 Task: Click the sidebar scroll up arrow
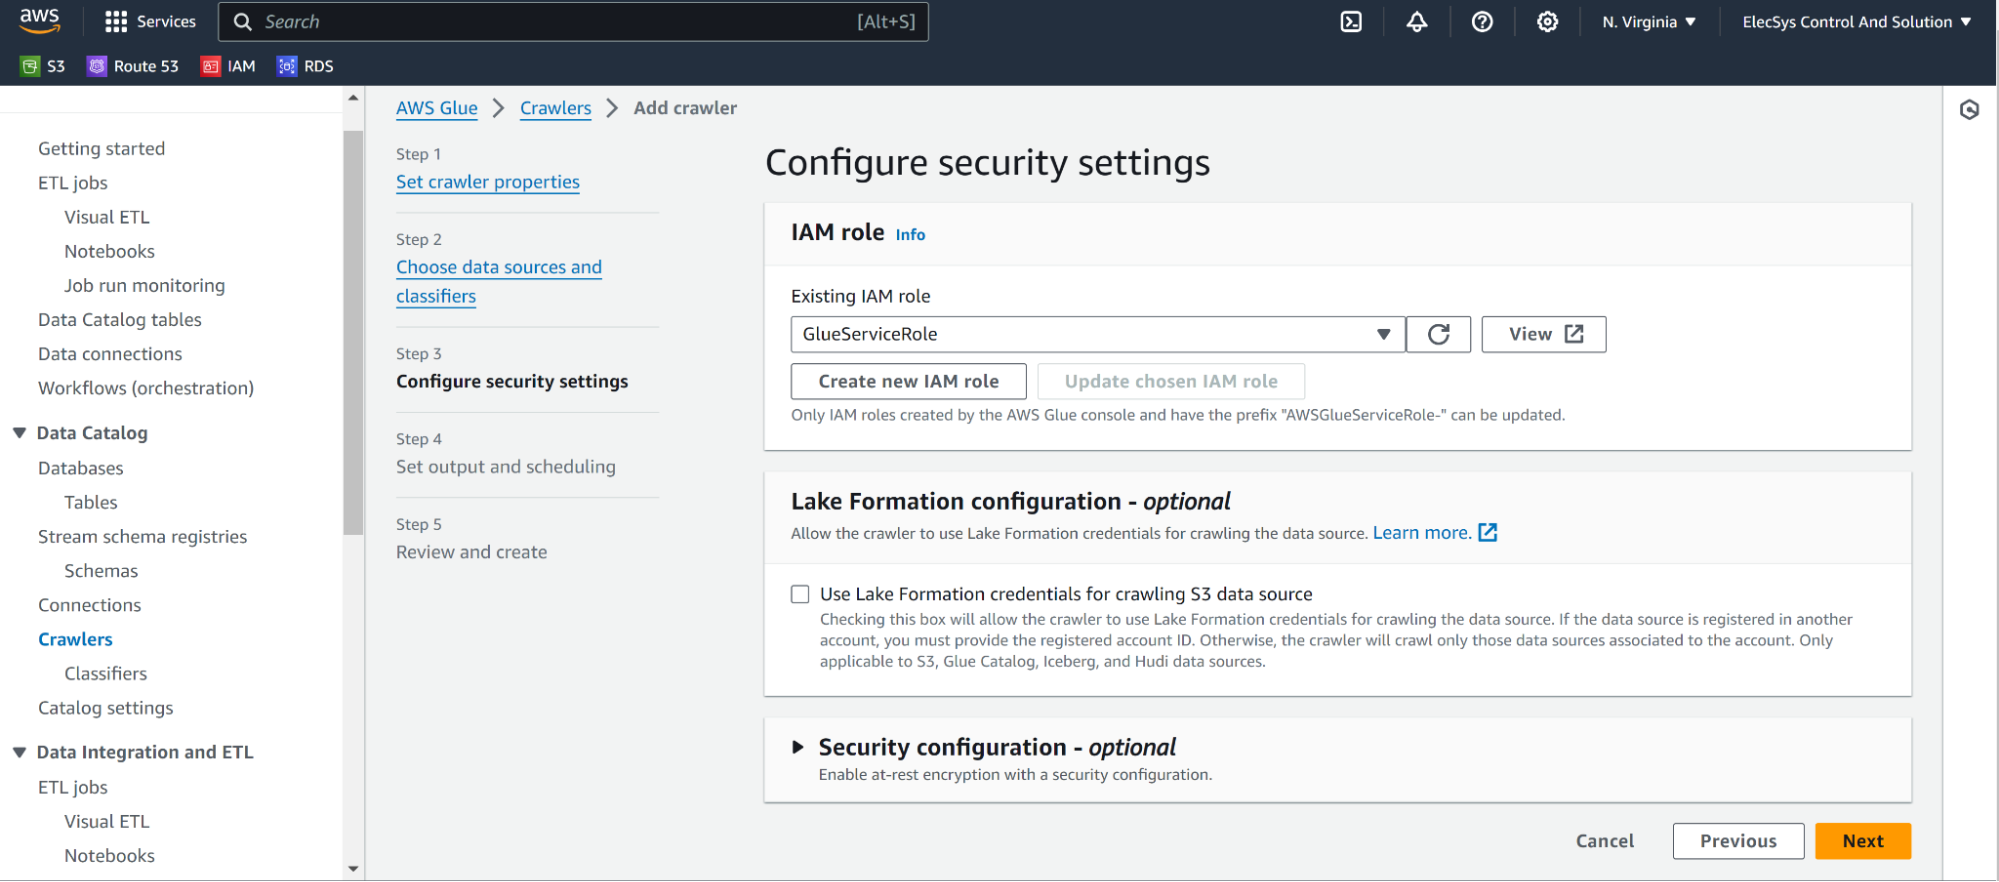click(x=353, y=98)
